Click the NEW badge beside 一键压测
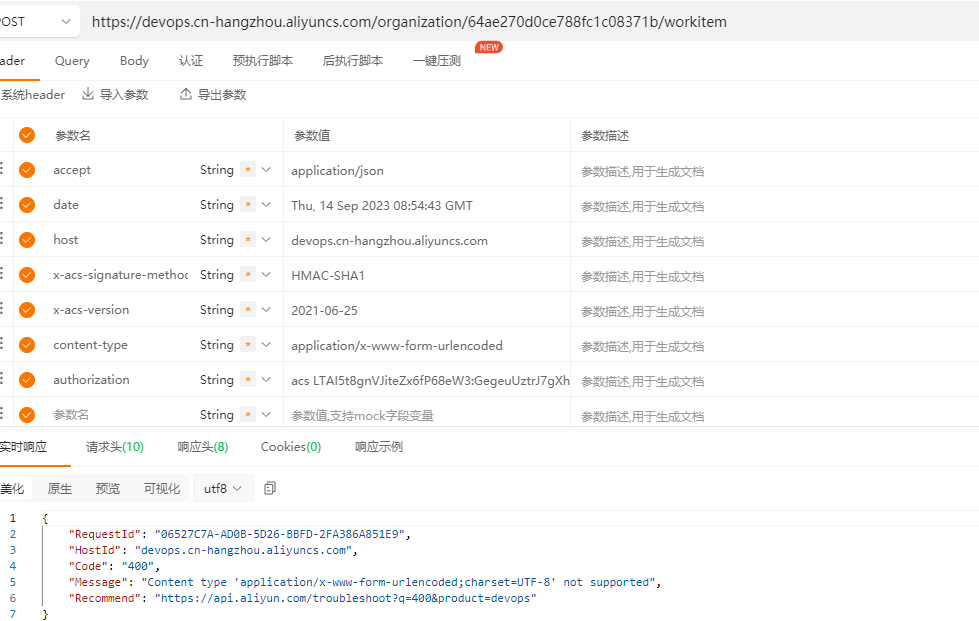The width and height of the screenshot is (979, 621). coord(489,47)
